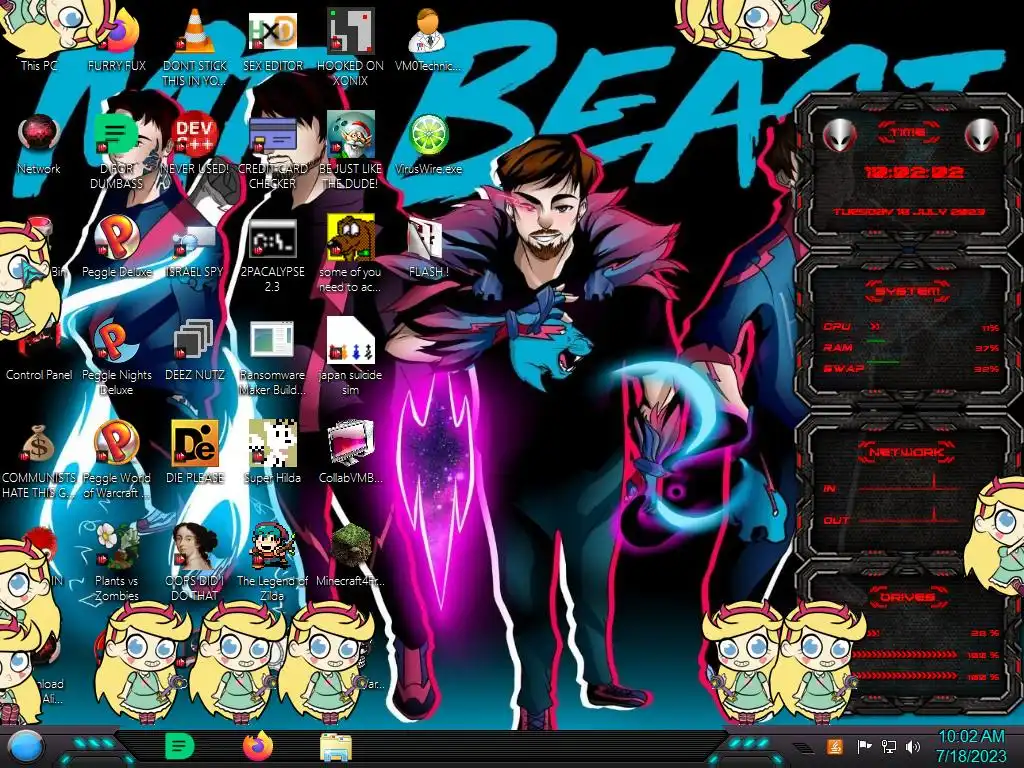Screen dimensions: 1024x768
Task: Click the left alien head on widget
Action: coord(839,136)
